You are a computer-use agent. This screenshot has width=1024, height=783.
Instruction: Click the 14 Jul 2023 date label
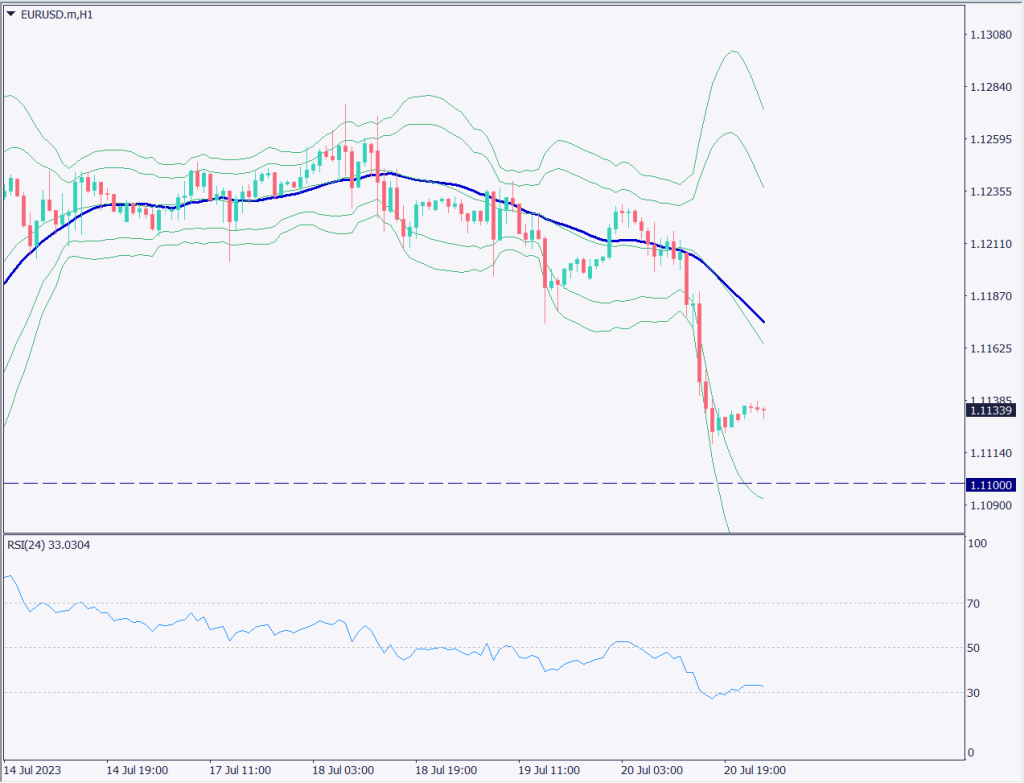click(32, 771)
